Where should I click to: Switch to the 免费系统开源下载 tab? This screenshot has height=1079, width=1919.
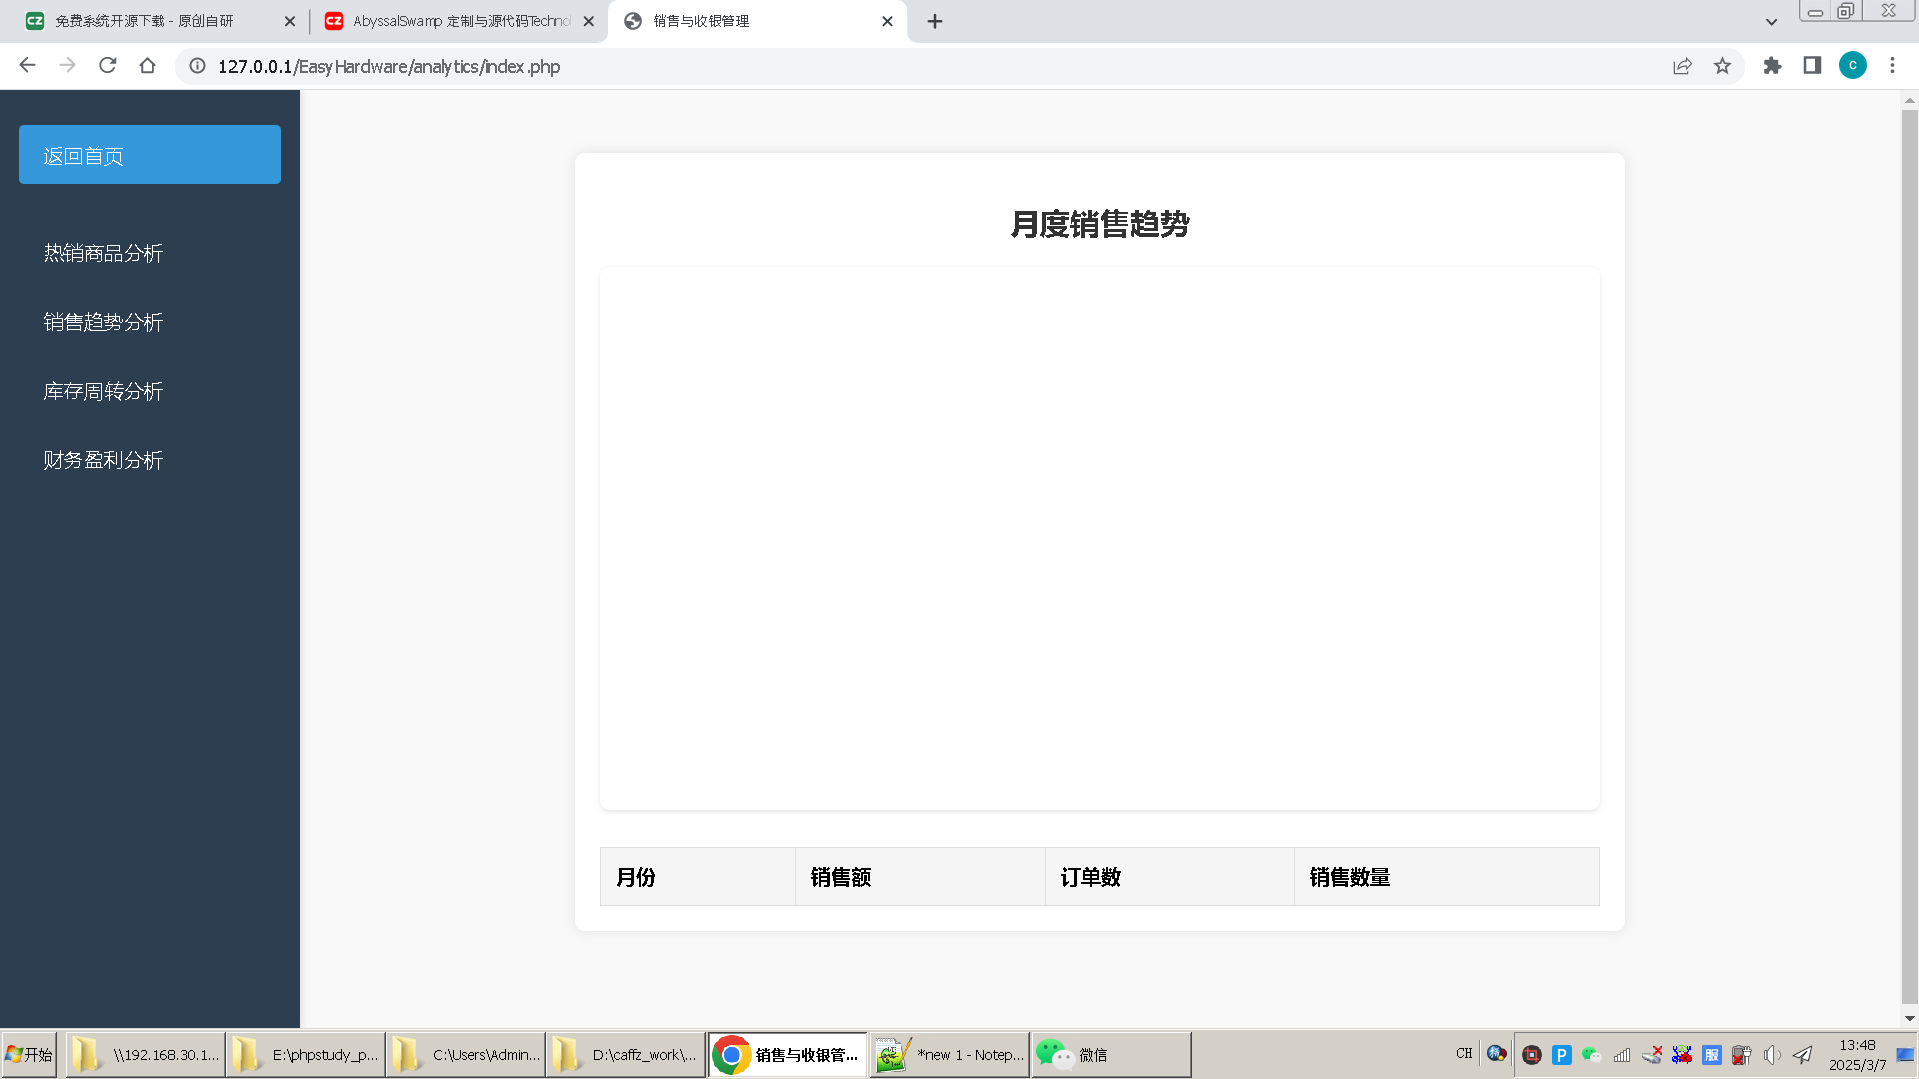(x=144, y=21)
